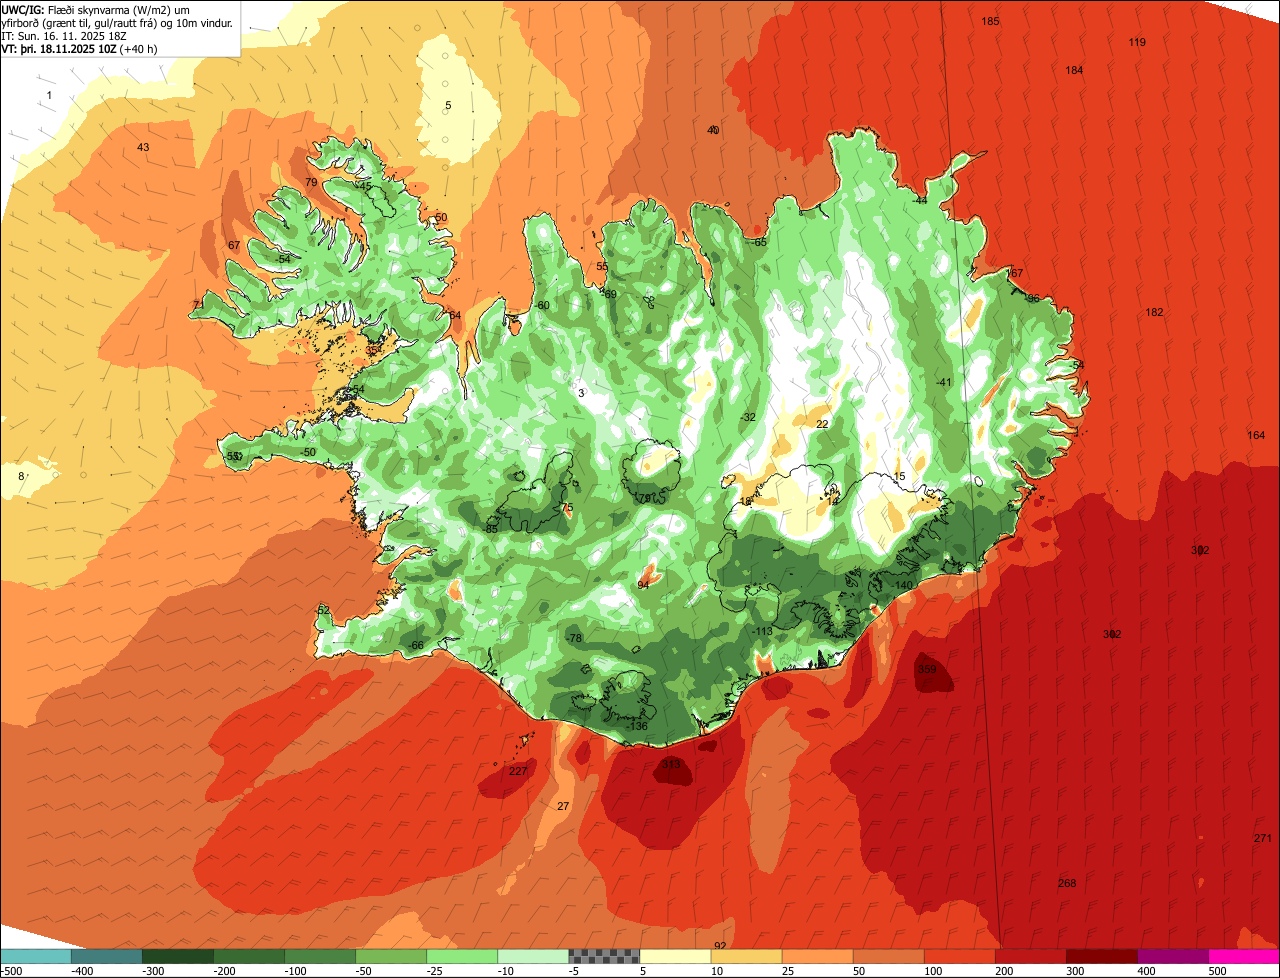Image resolution: width=1280 pixels, height=978 pixels.
Task: Click the dark green swatch between -300 and -200
Action: click(x=178, y=956)
